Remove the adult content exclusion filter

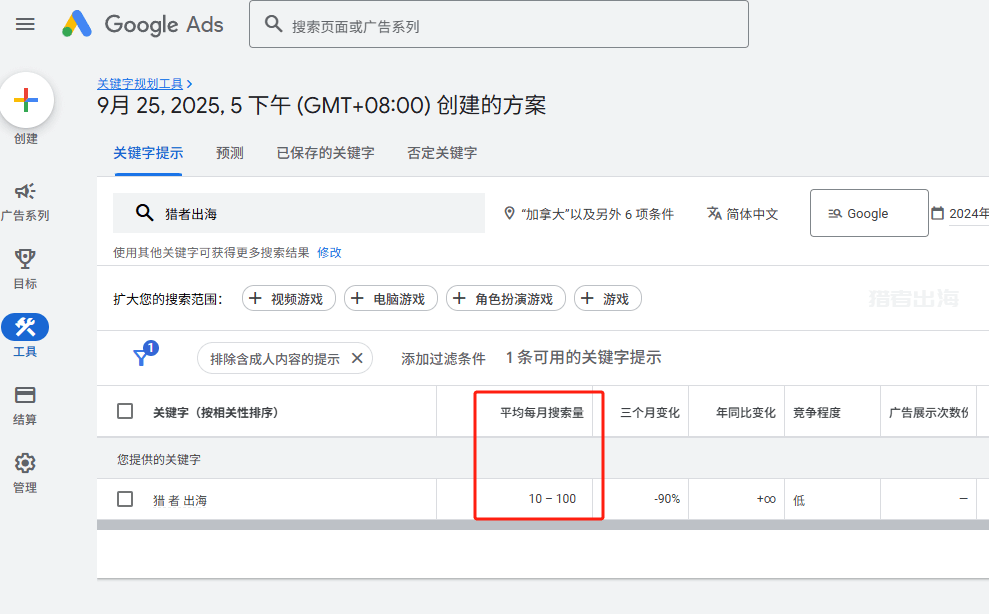[357, 358]
